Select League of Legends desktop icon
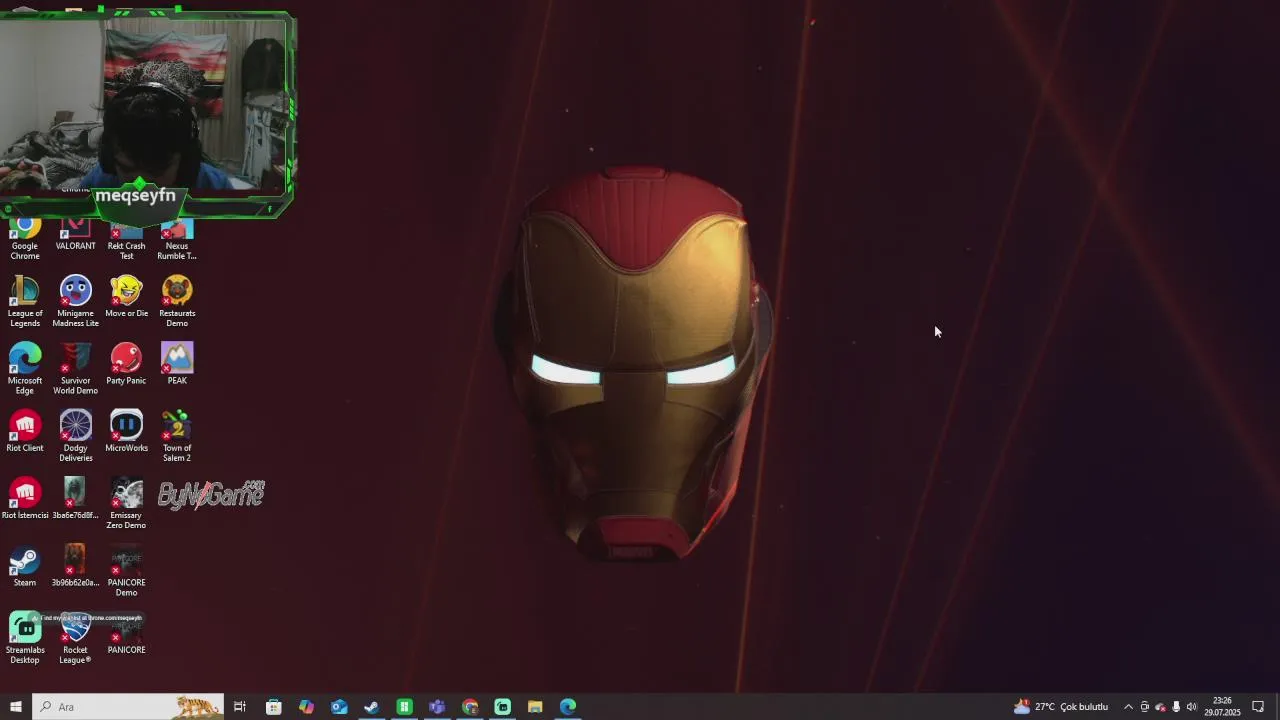1280x720 pixels. coord(25,302)
